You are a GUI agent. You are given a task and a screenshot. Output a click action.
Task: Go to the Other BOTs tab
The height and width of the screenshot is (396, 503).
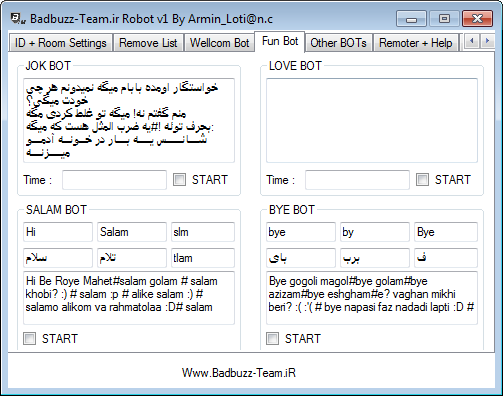pyautogui.click(x=338, y=43)
